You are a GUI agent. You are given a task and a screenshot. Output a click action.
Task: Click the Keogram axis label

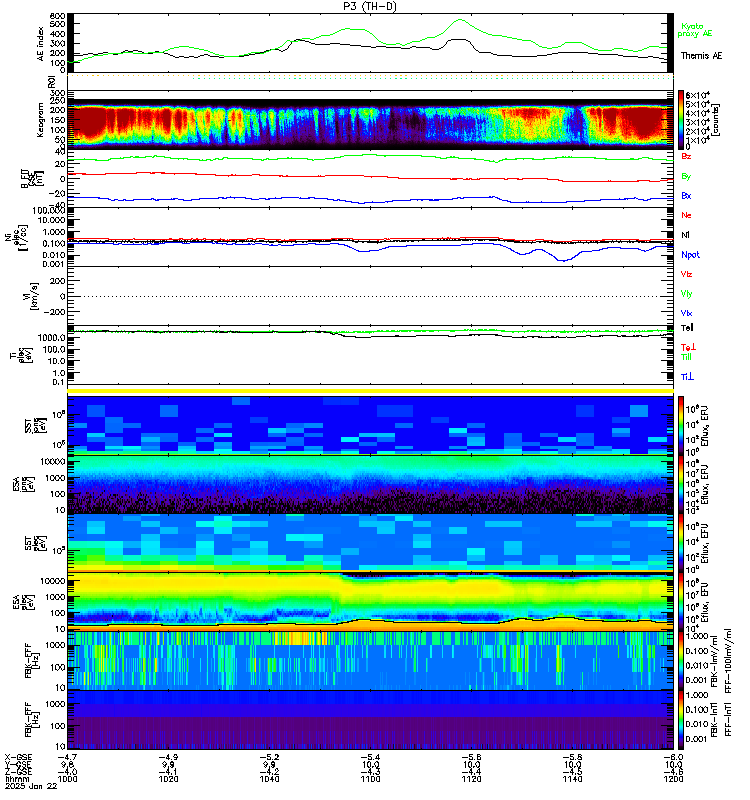40,120
